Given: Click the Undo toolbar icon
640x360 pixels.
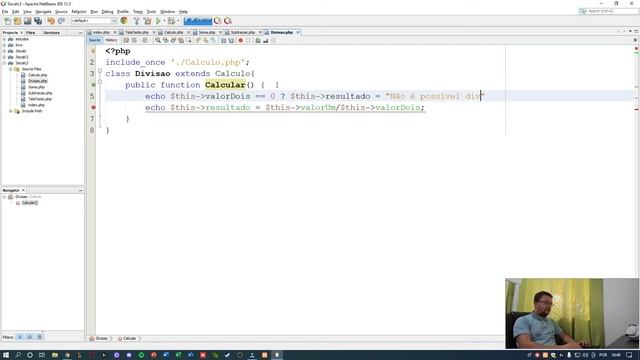Looking at the screenshot, I should [51, 21].
